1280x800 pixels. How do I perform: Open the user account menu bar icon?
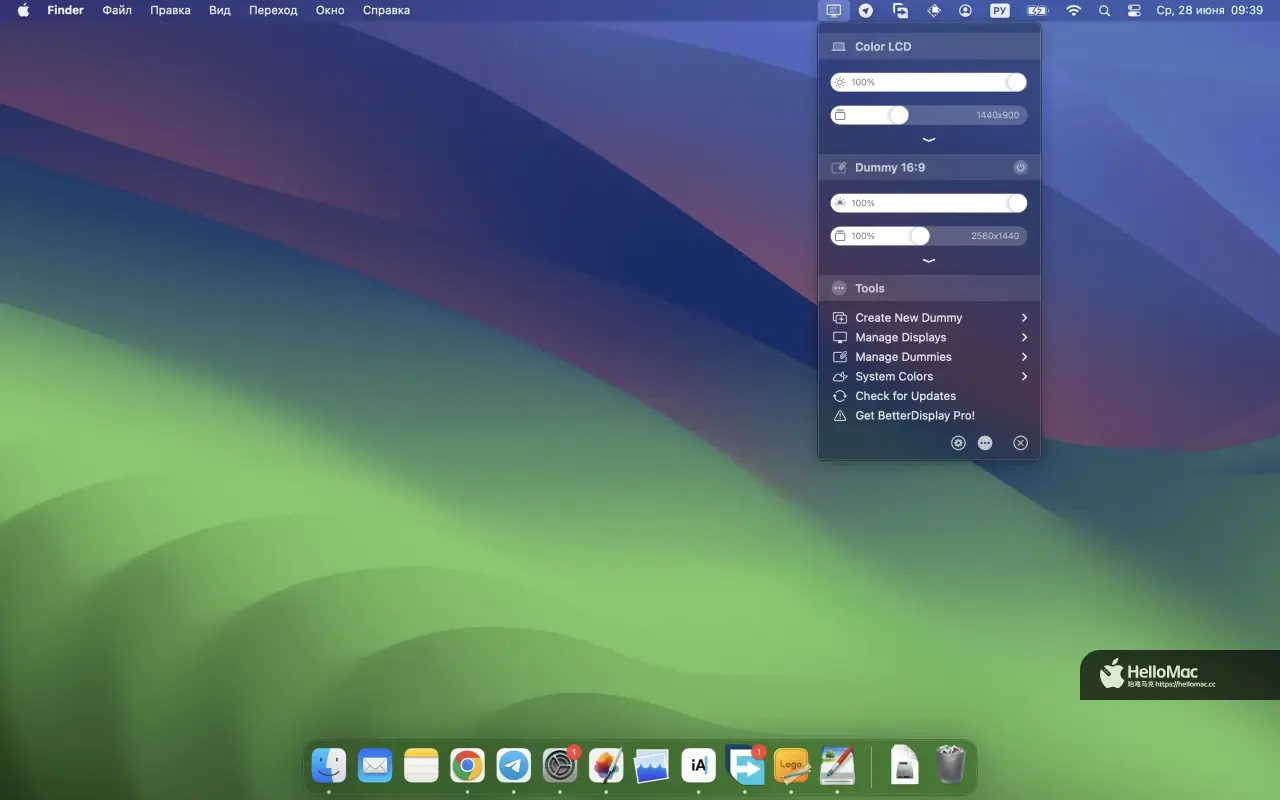click(966, 11)
